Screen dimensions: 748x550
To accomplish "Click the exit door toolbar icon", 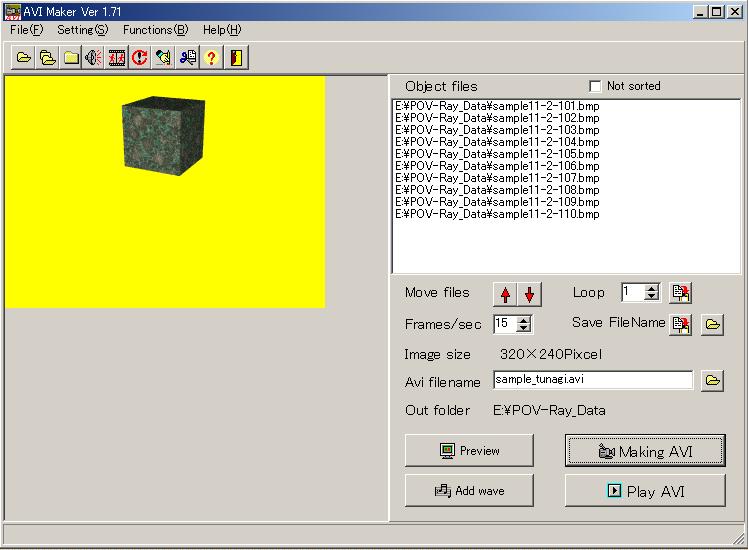I will point(236,58).
